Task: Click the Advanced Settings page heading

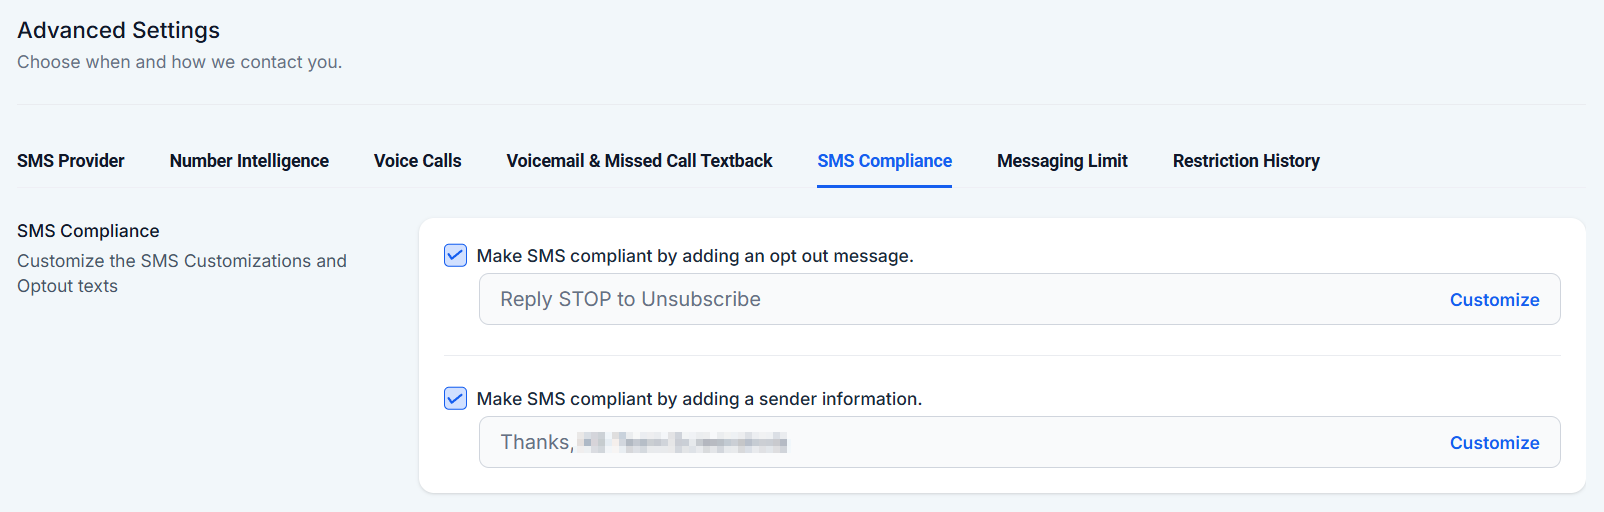Action: tap(118, 30)
